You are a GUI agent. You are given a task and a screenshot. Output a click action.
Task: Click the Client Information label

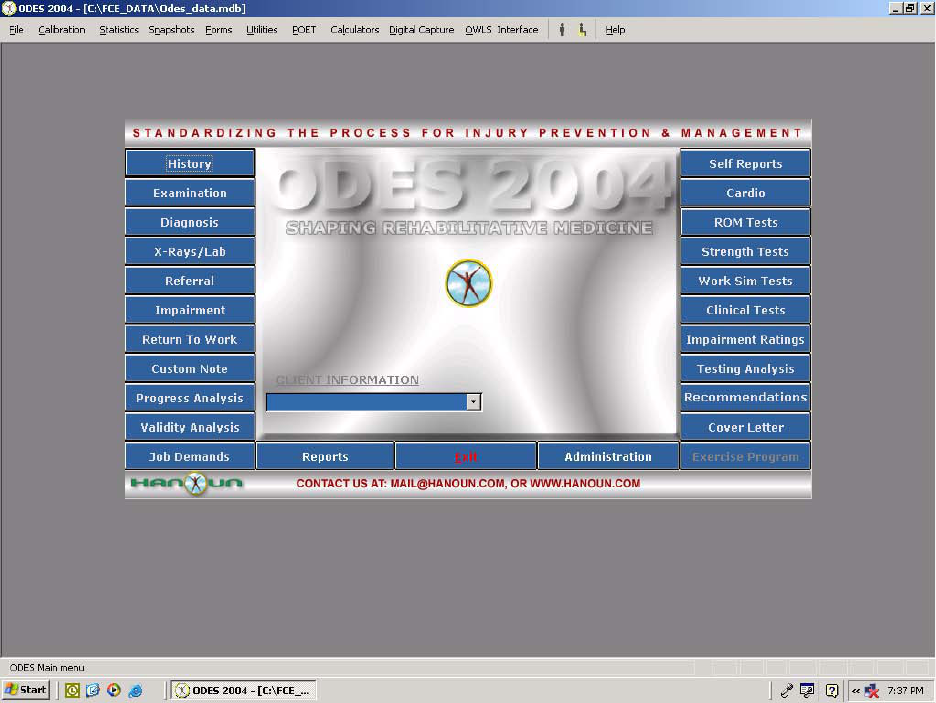347,380
